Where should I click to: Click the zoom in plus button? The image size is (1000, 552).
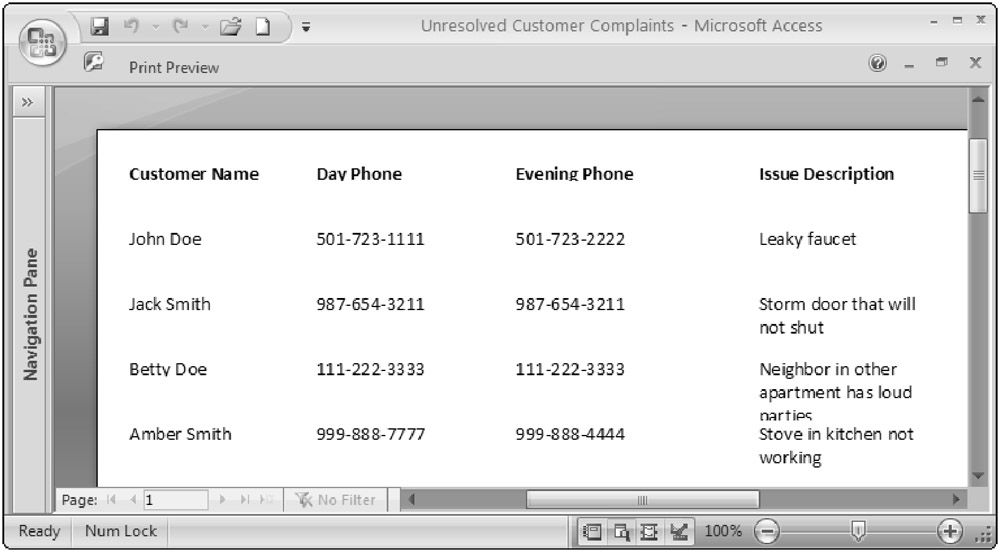[948, 531]
